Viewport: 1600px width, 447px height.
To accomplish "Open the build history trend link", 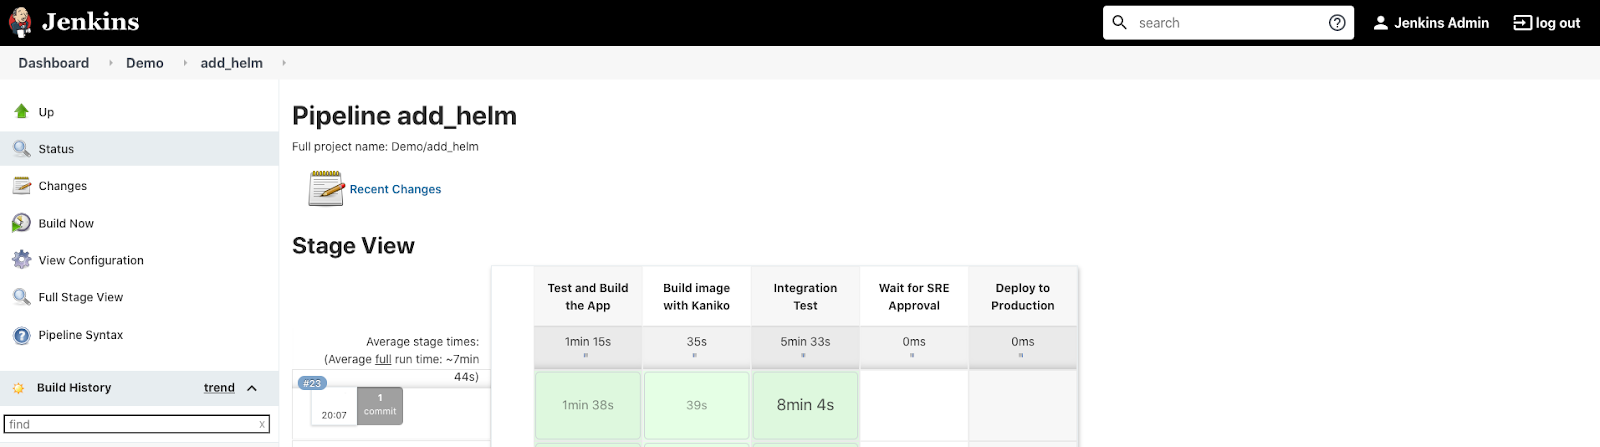I will 219,388.
